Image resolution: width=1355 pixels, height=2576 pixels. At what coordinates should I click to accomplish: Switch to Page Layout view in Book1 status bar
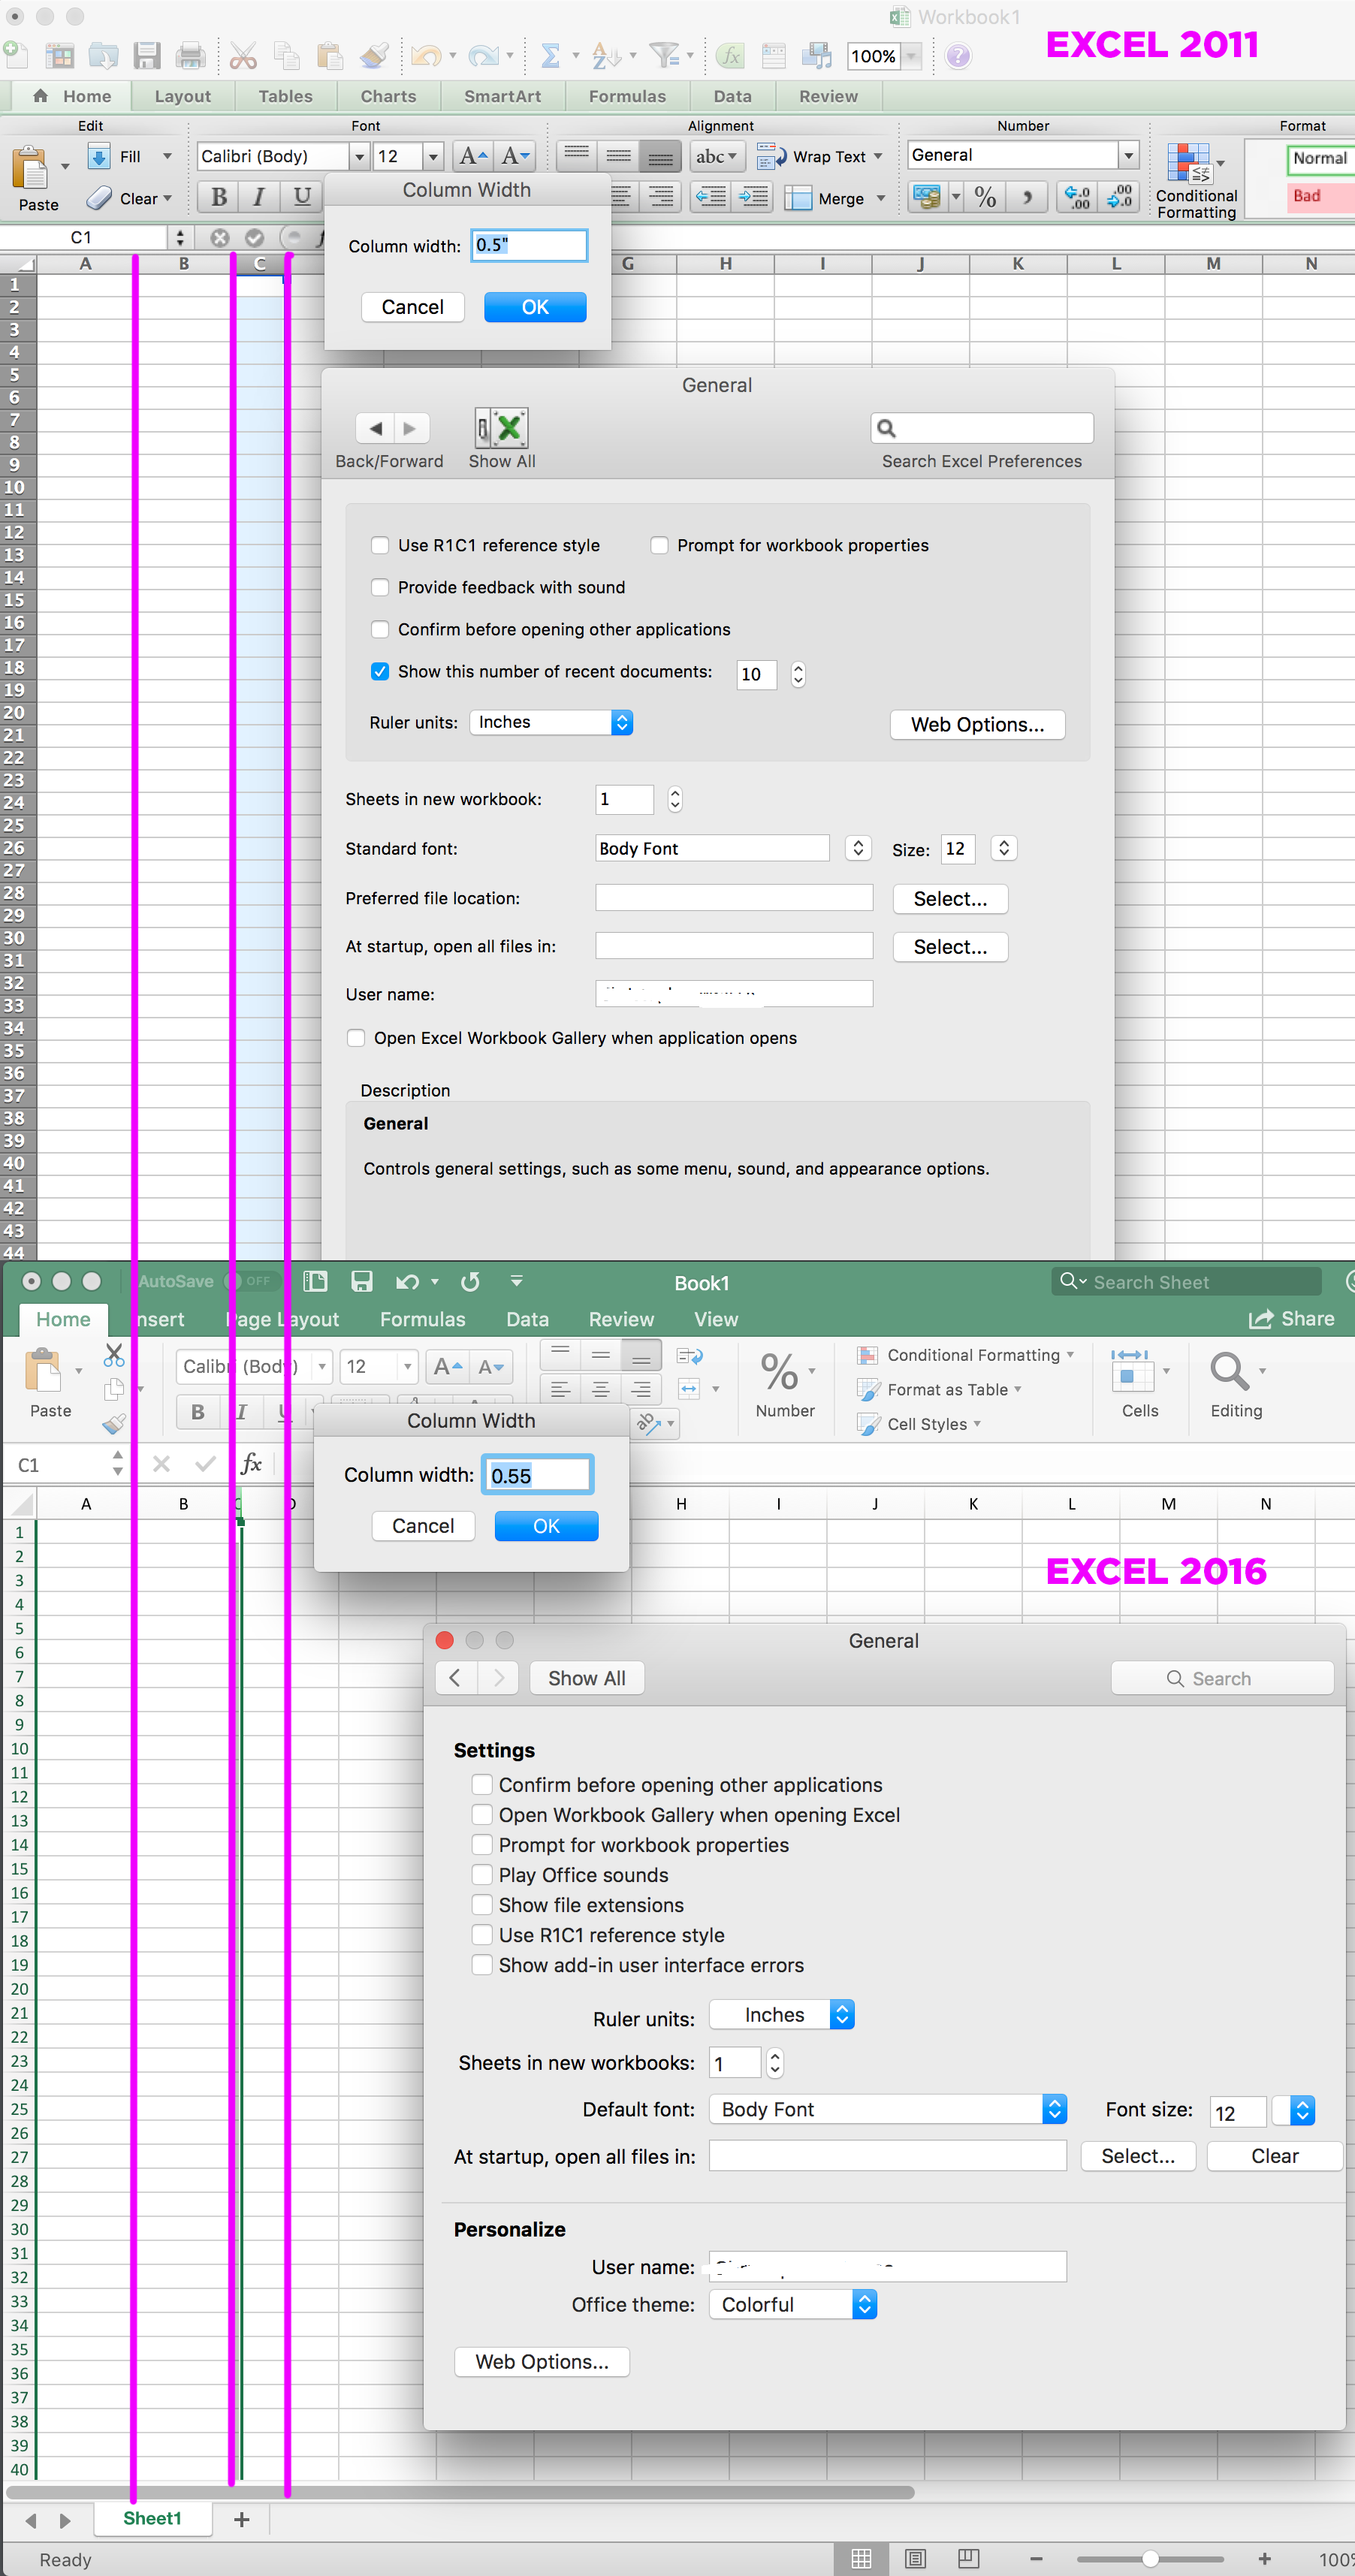[915, 2558]
